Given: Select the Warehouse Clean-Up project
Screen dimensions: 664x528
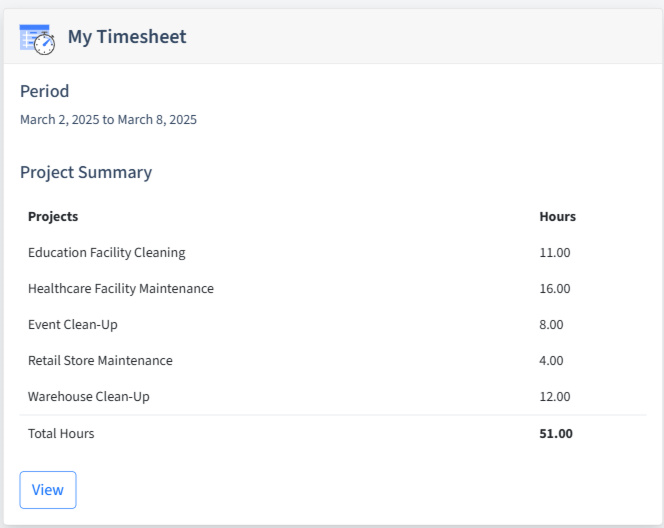Looking at the screenshot, I should (x=89, y=397).
